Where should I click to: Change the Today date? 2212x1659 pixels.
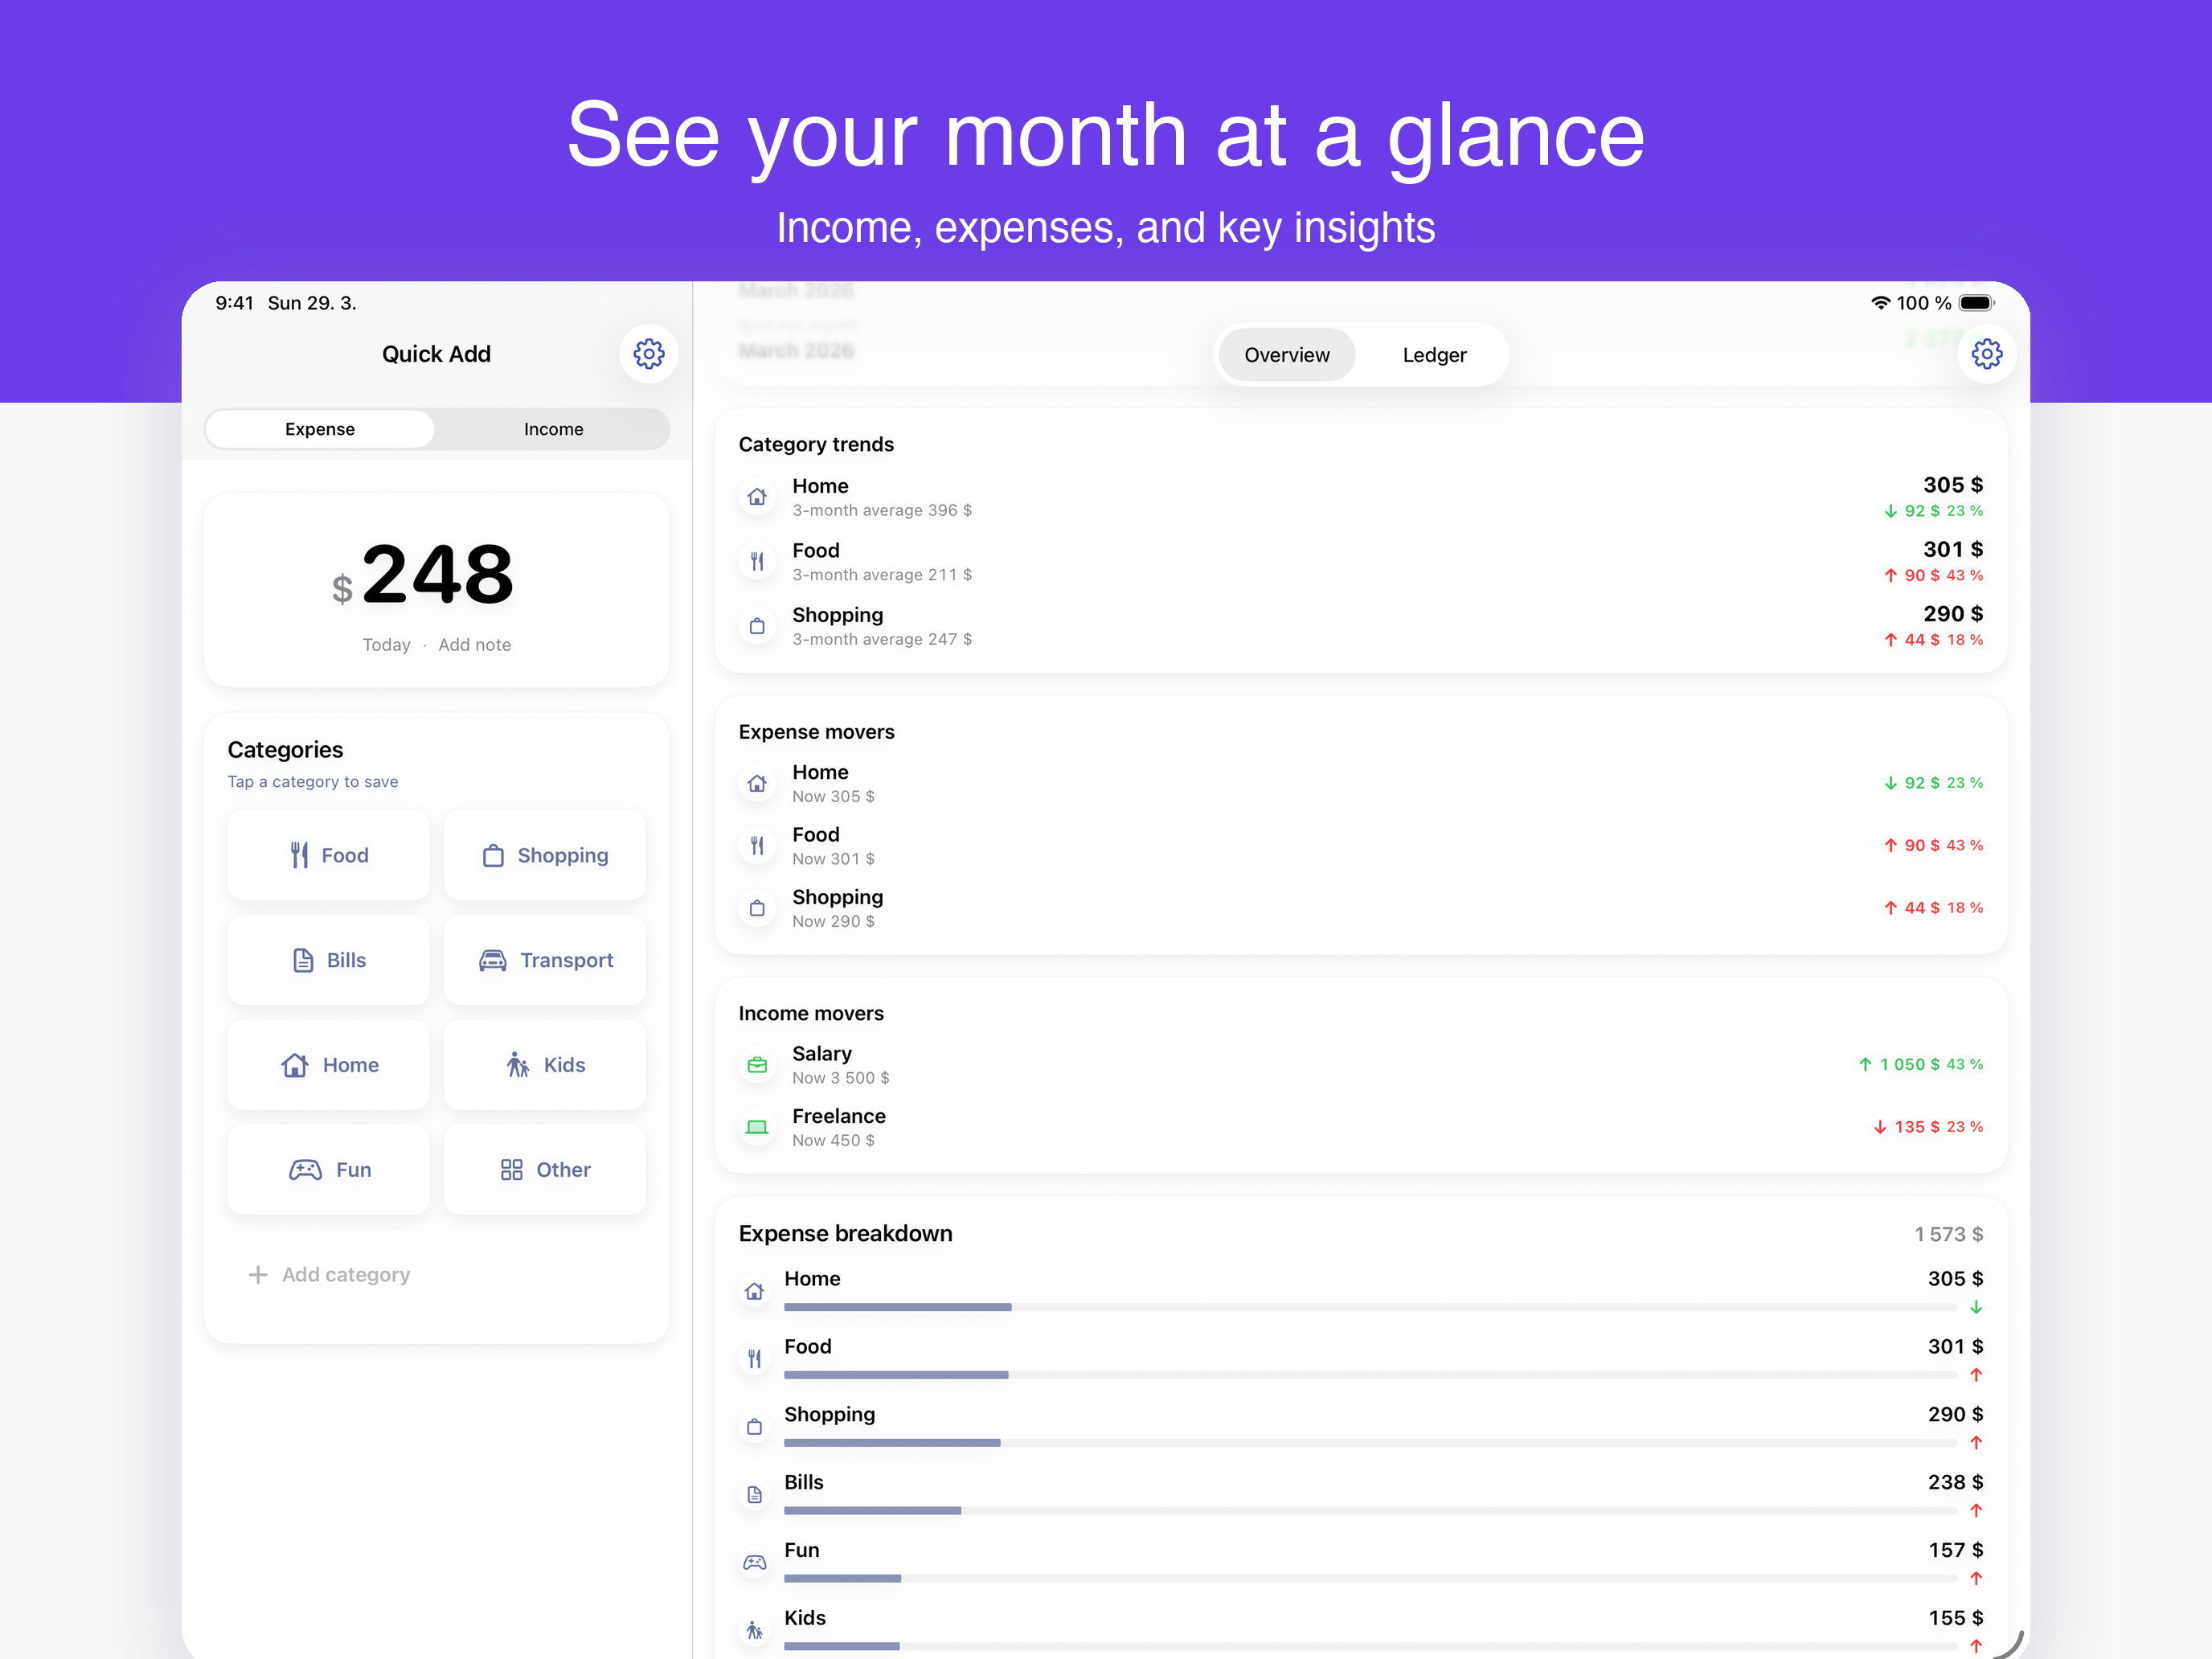[386, 645]
